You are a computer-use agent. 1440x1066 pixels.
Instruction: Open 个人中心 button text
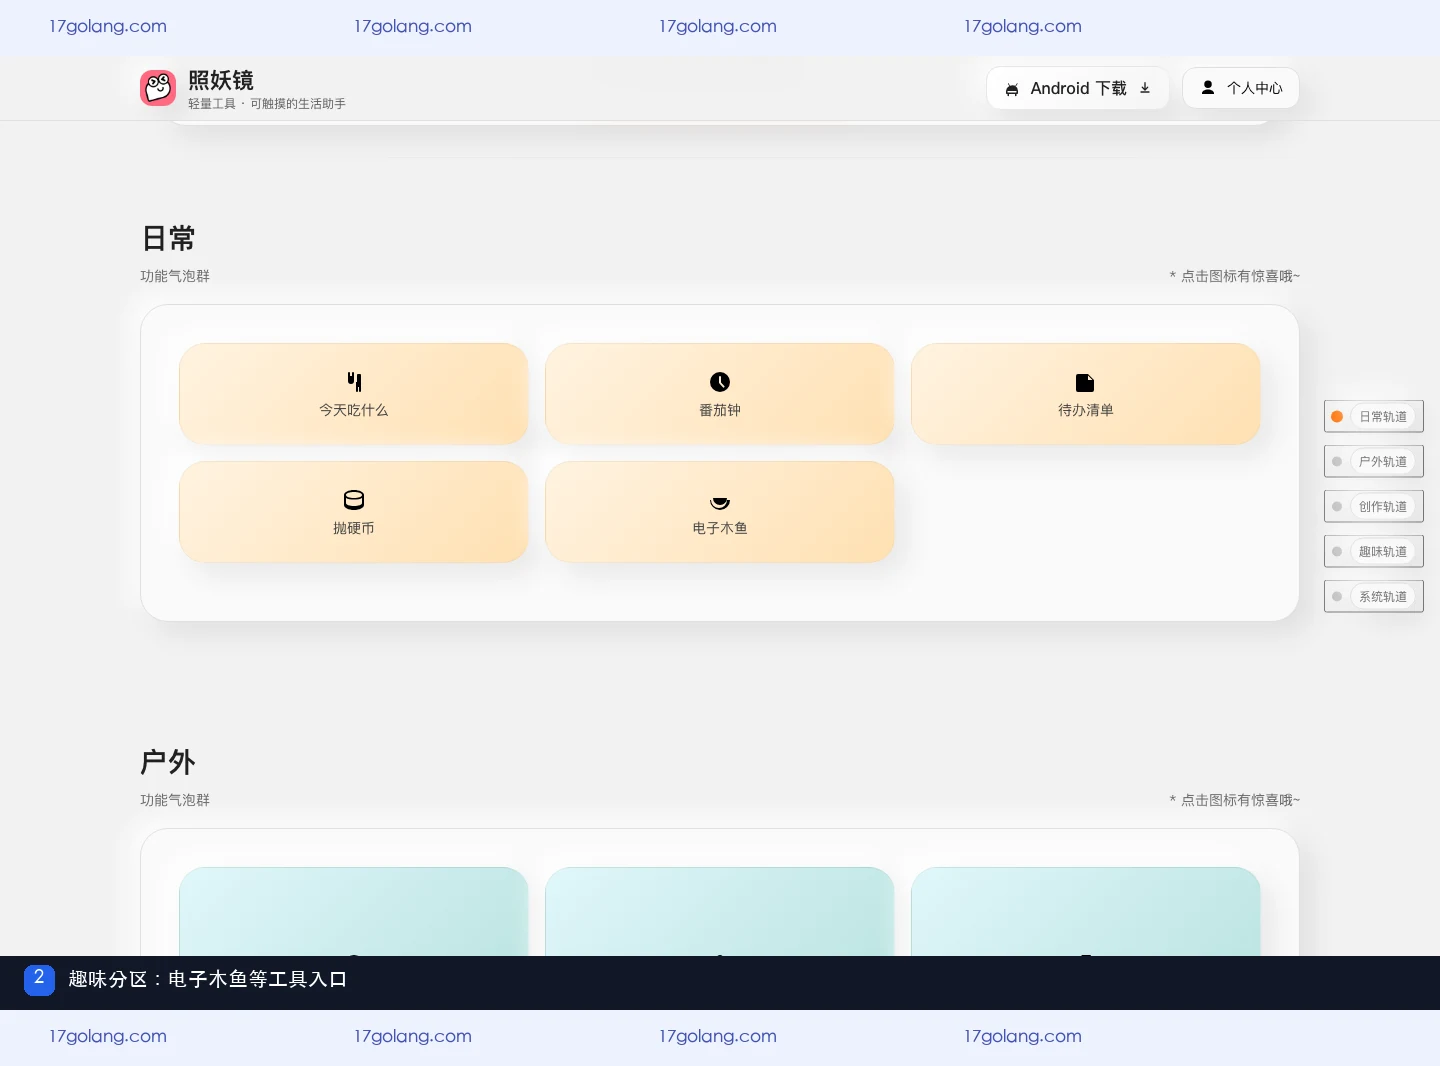coord(1255,88)
